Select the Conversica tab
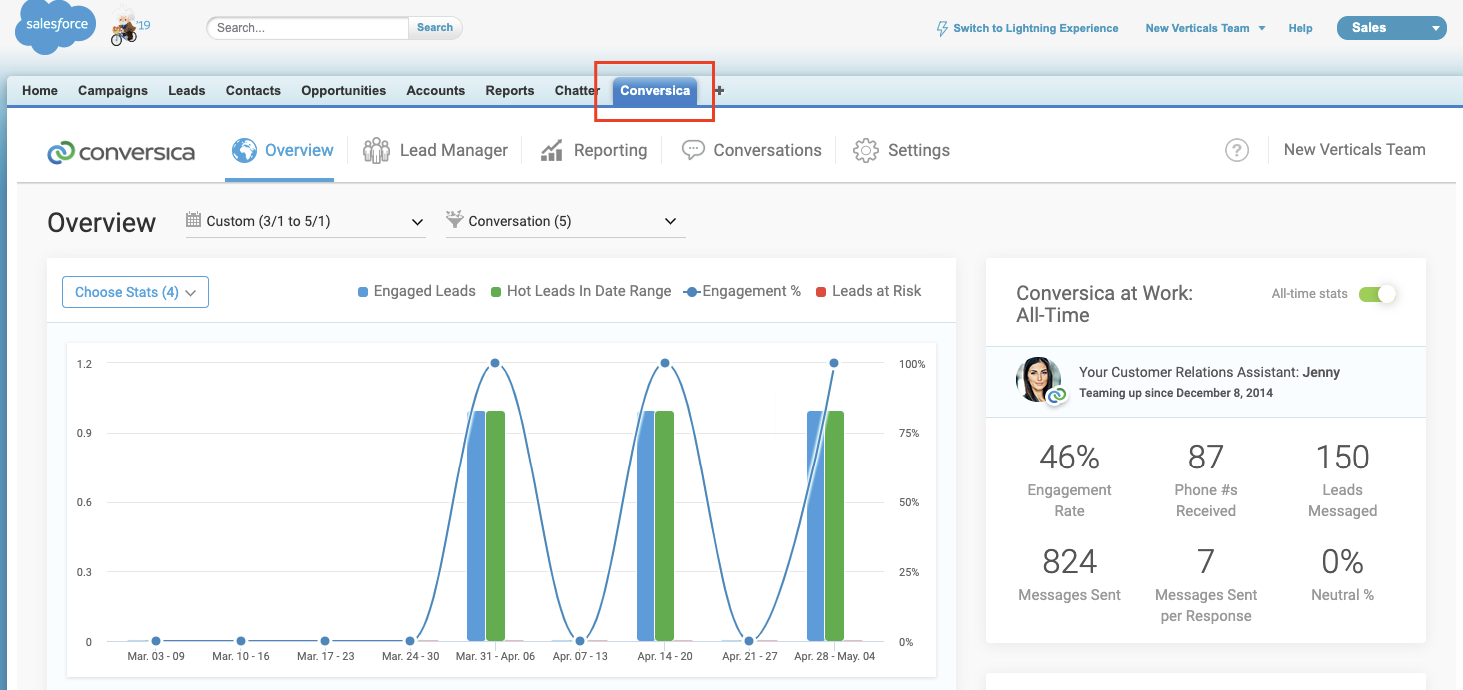 click(x=655, y=90)
